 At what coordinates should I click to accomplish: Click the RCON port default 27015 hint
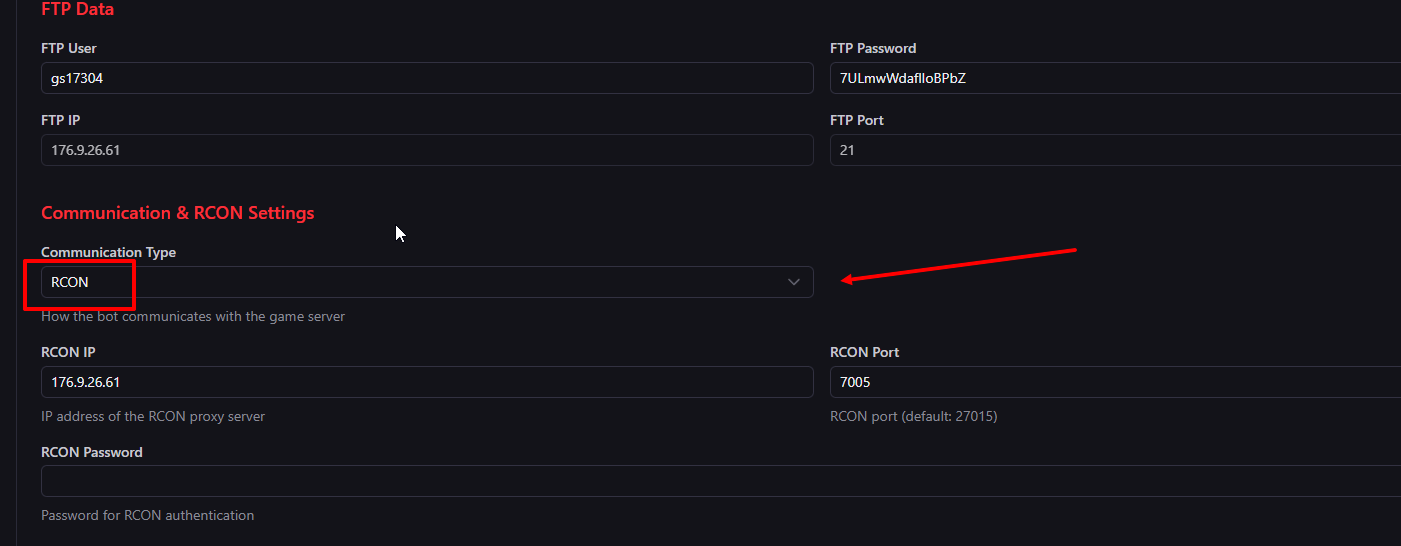tap(913, 416)
